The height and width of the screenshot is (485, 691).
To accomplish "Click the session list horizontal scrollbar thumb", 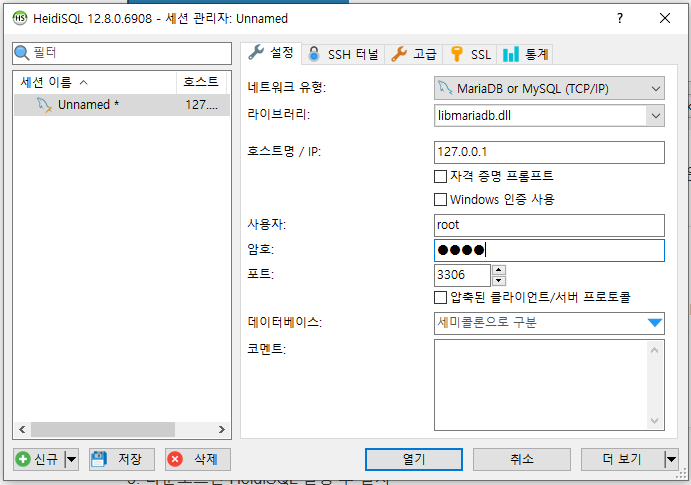I will tap(103, 429).
